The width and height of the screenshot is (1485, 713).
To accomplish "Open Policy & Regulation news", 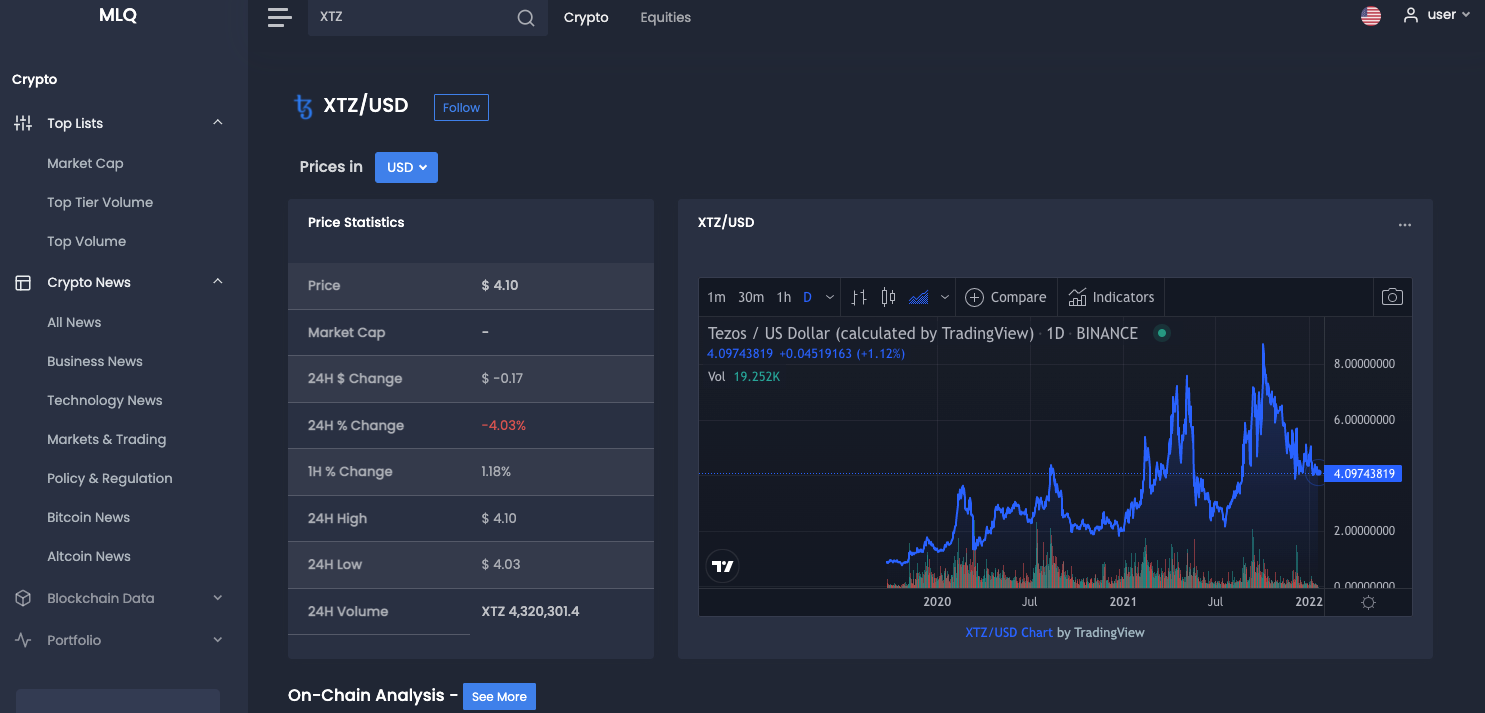I will tap(110, 478).
